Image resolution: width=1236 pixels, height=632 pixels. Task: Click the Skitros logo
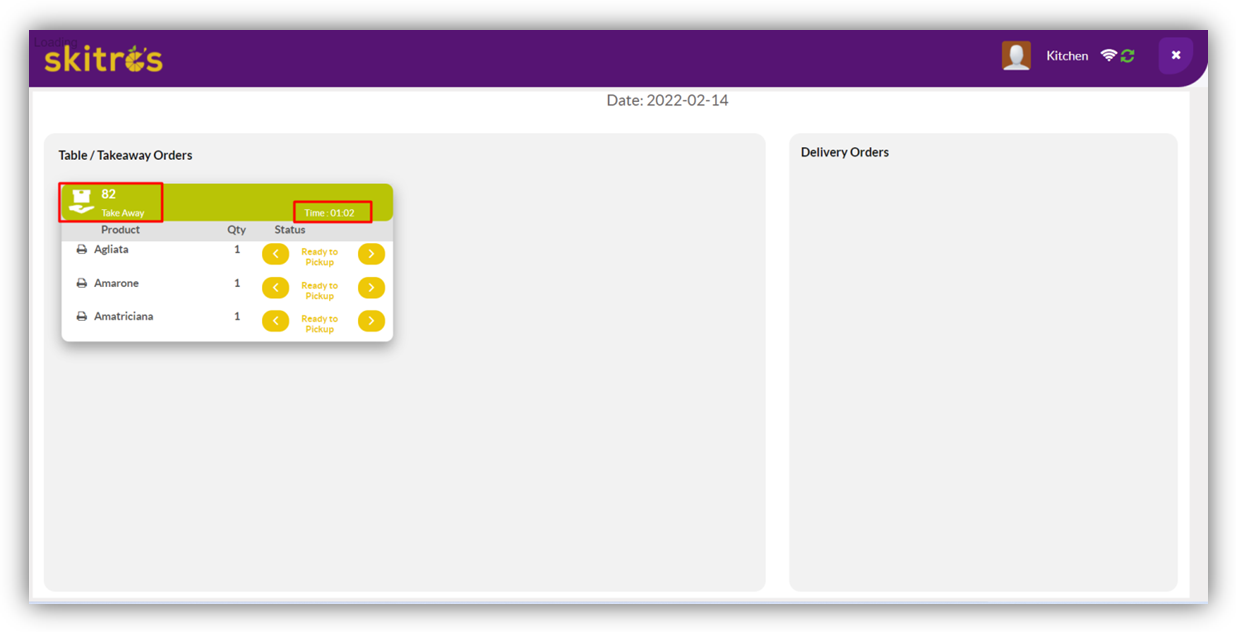tap(103, 59)
